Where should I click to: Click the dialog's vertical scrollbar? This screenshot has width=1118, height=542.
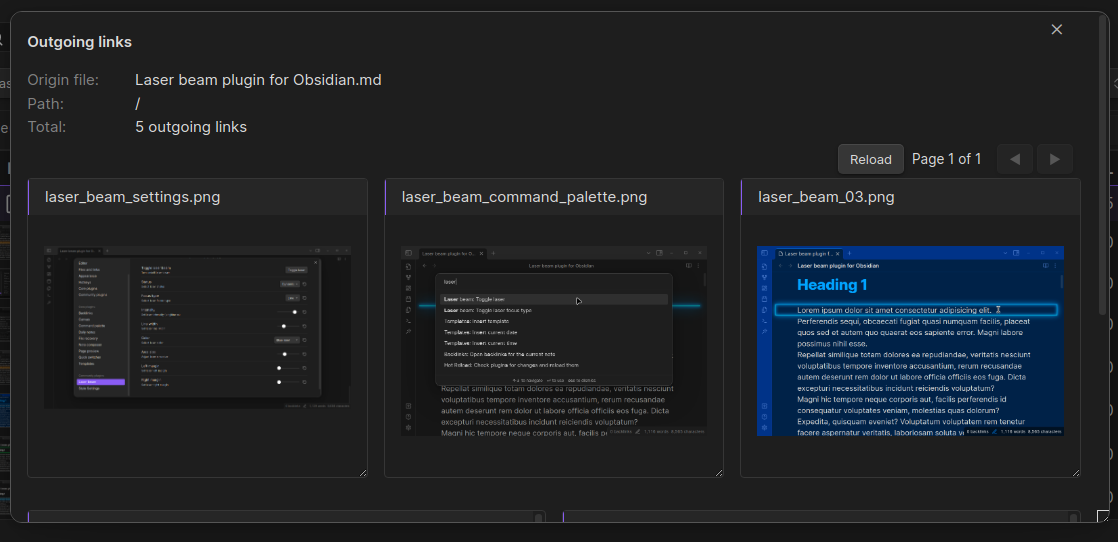(x=1104, y=164)
